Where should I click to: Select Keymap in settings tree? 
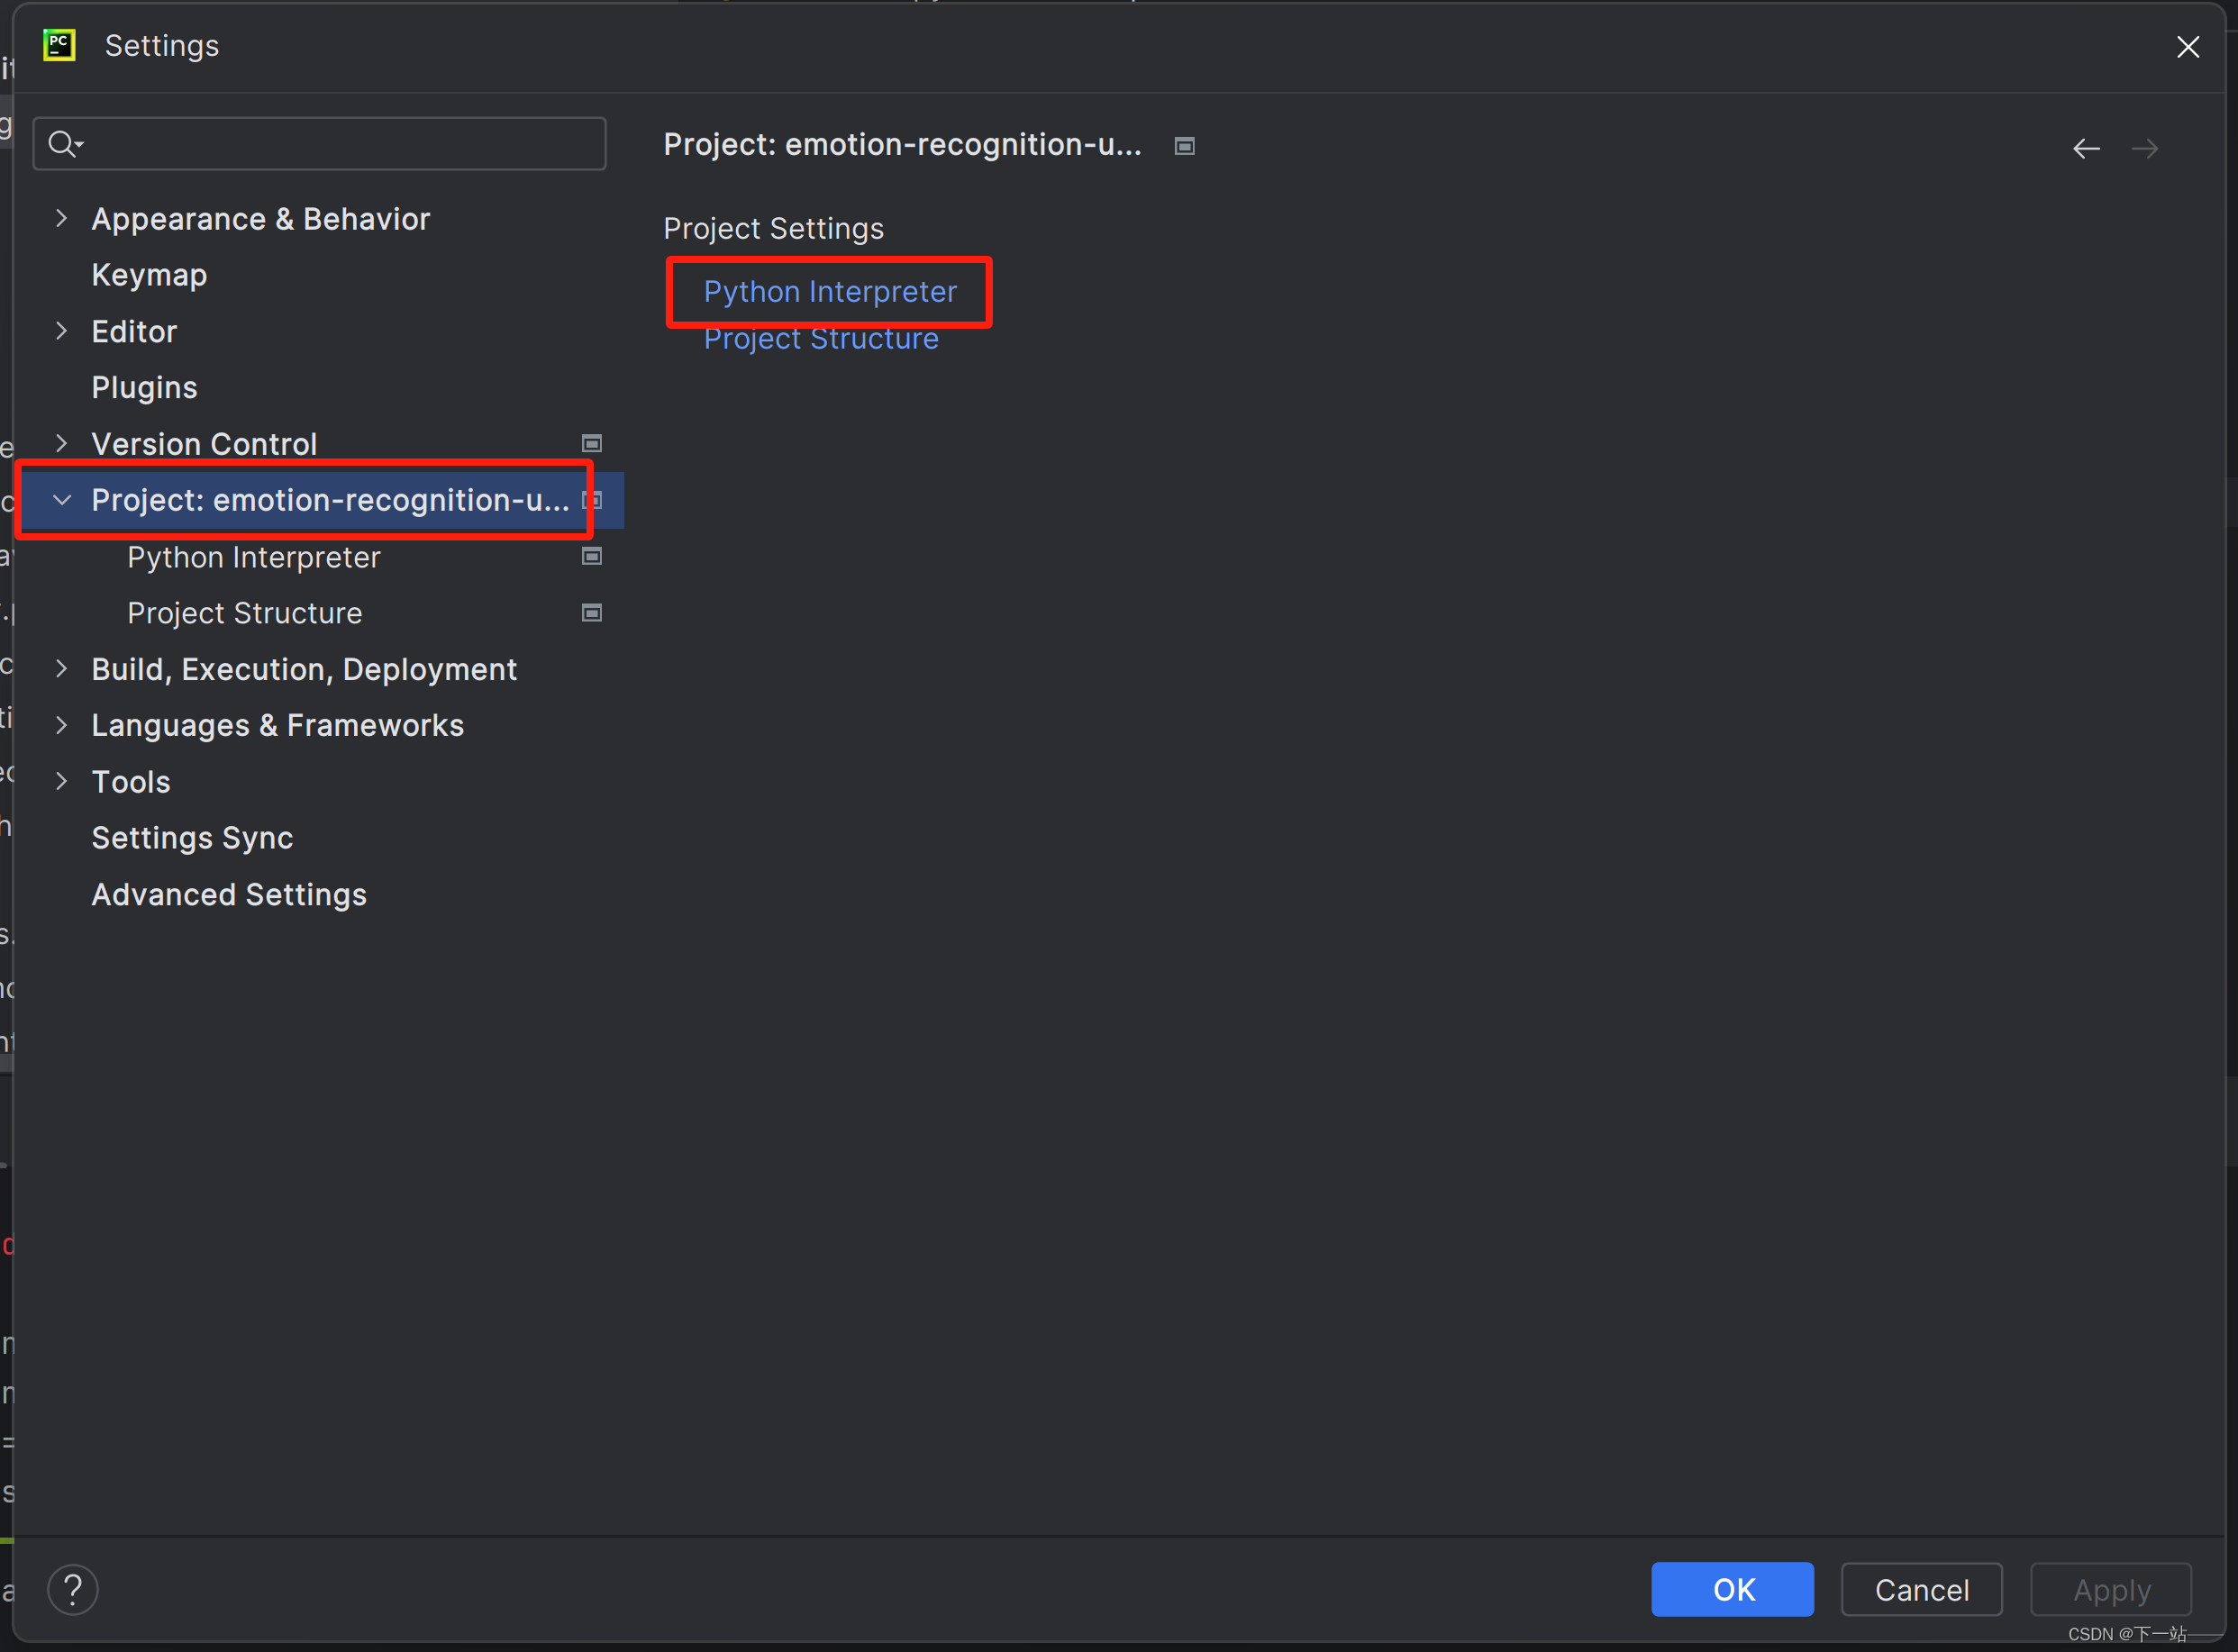pyautogui.click(x=149, y=275)
